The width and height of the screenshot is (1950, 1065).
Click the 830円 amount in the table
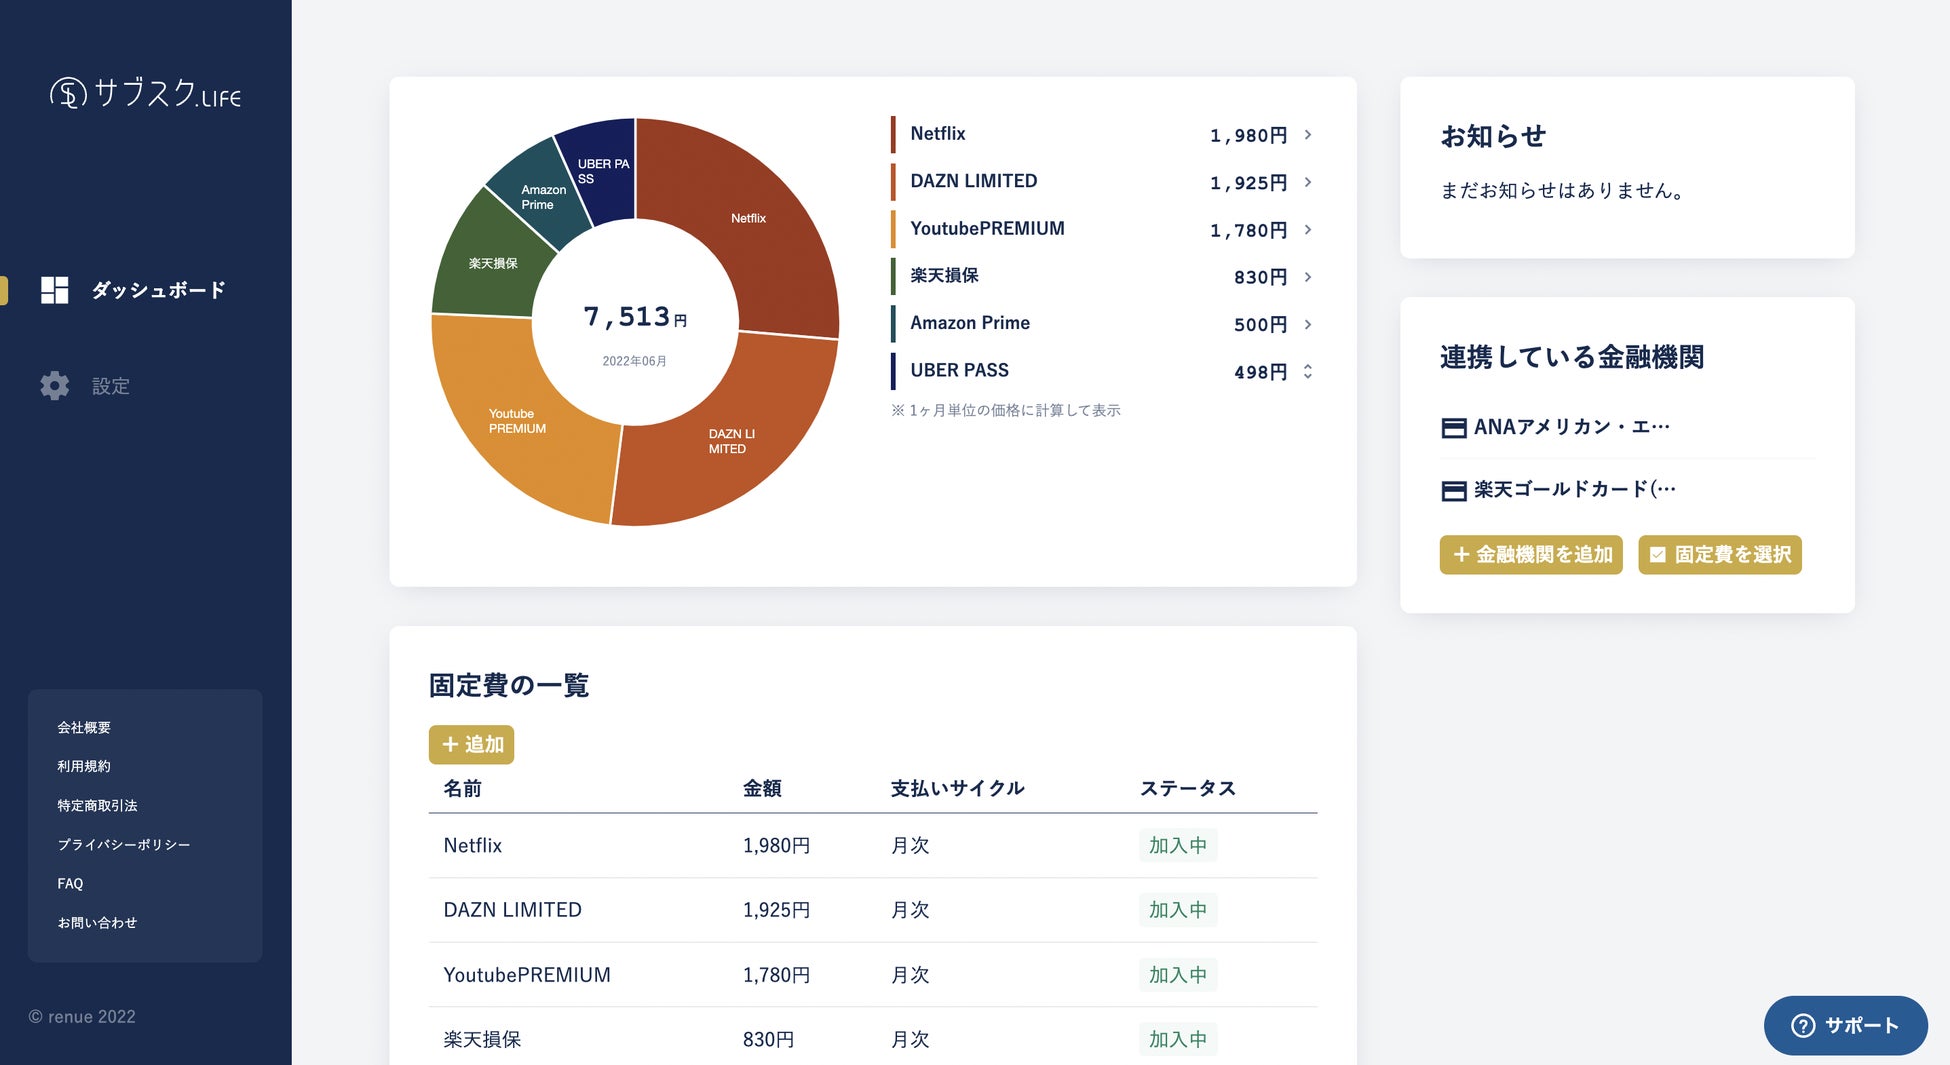pos(769,1040)
